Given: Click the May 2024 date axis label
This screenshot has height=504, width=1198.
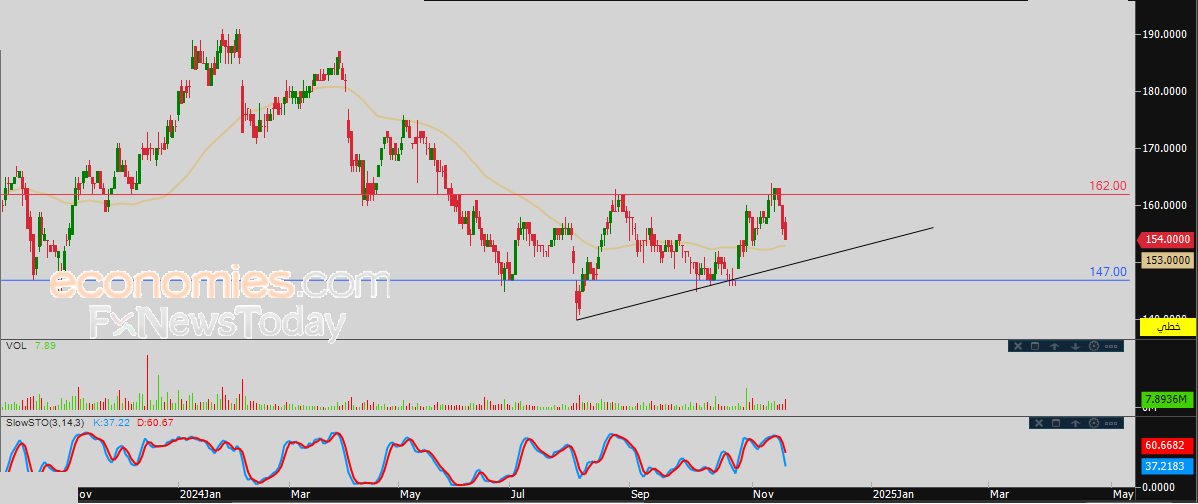Looking at the screenshot, I should (x=412, y=495).
